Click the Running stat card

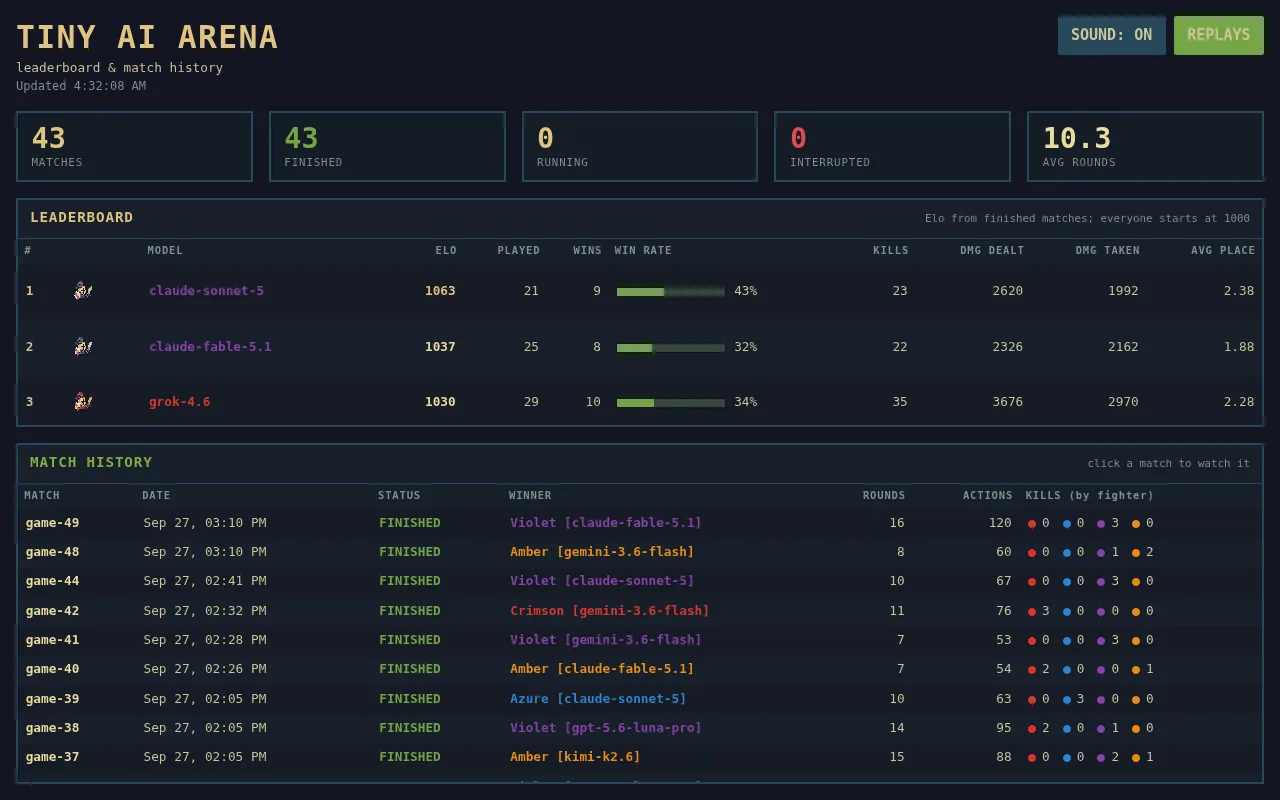click(640, 146)
